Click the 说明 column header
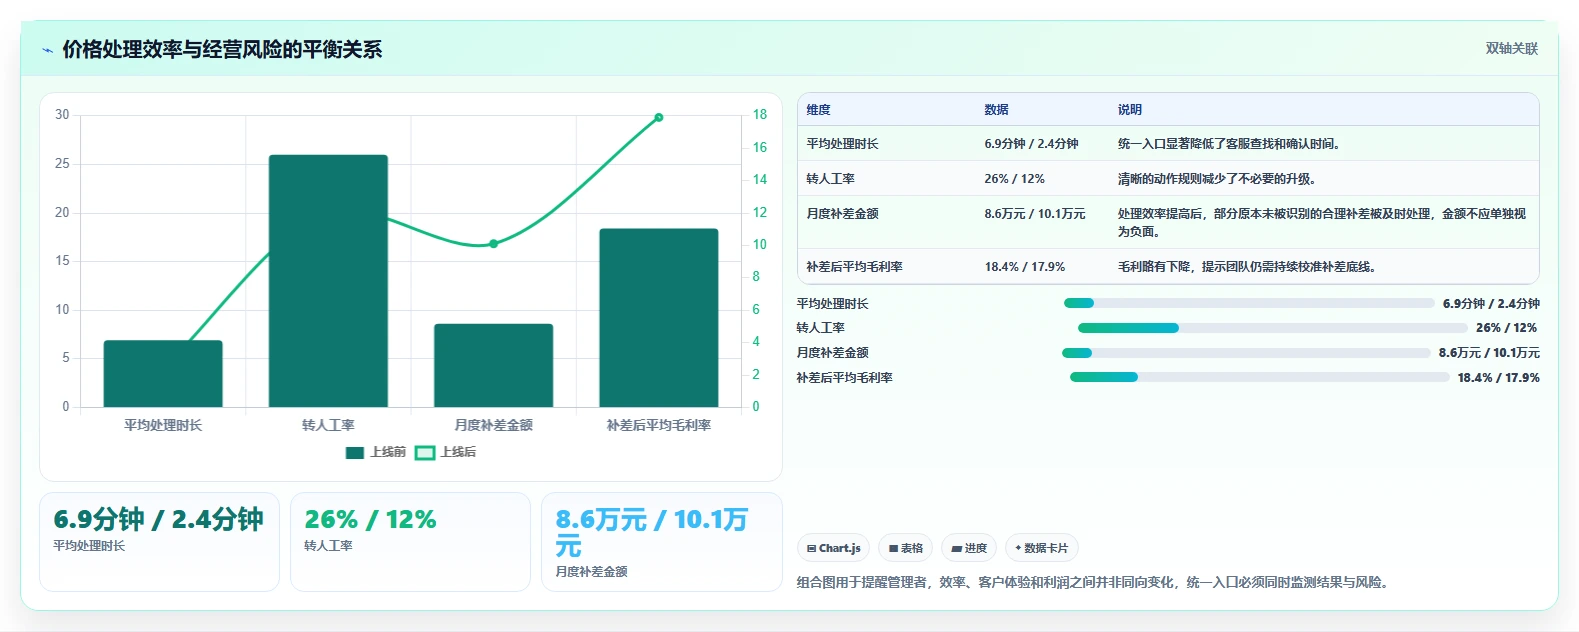The height and width of the screenshot is (632, 1579). pyautogui.click(x=1129, y=110)
